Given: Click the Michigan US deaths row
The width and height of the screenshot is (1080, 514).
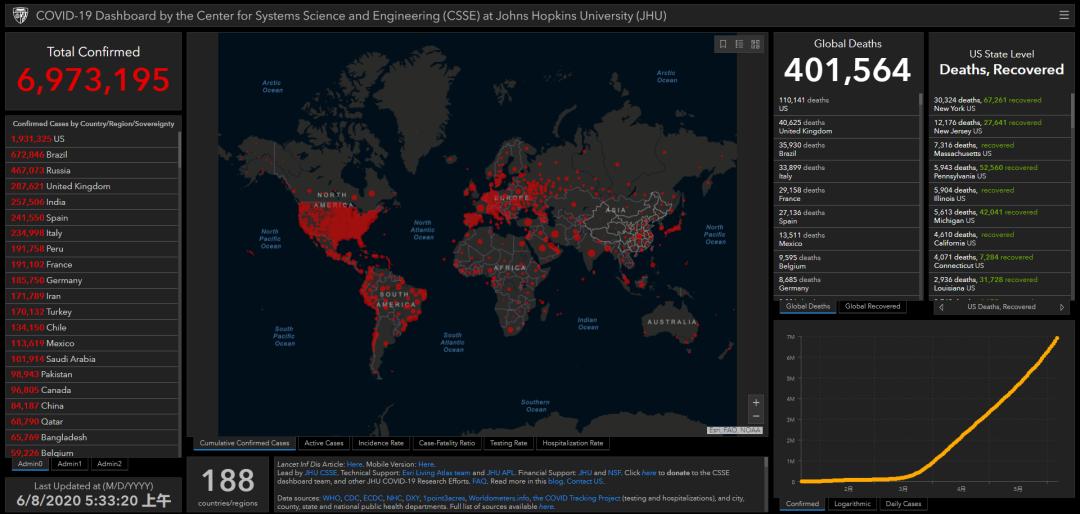Looking at the screenshot, I should [x=1001, y=217].
